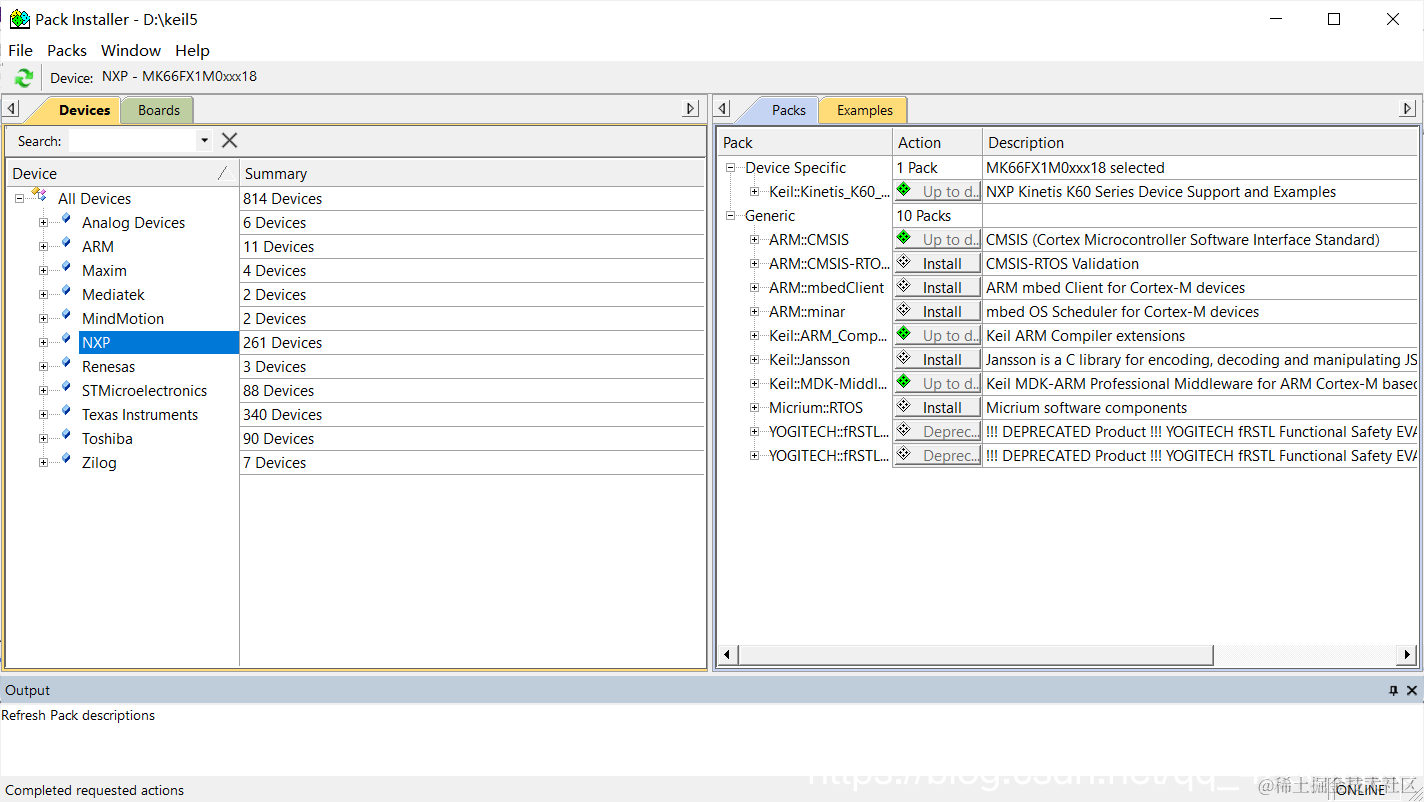Open the Window menu
Screen dimensions: 1424x802
(x=131, y=50)
